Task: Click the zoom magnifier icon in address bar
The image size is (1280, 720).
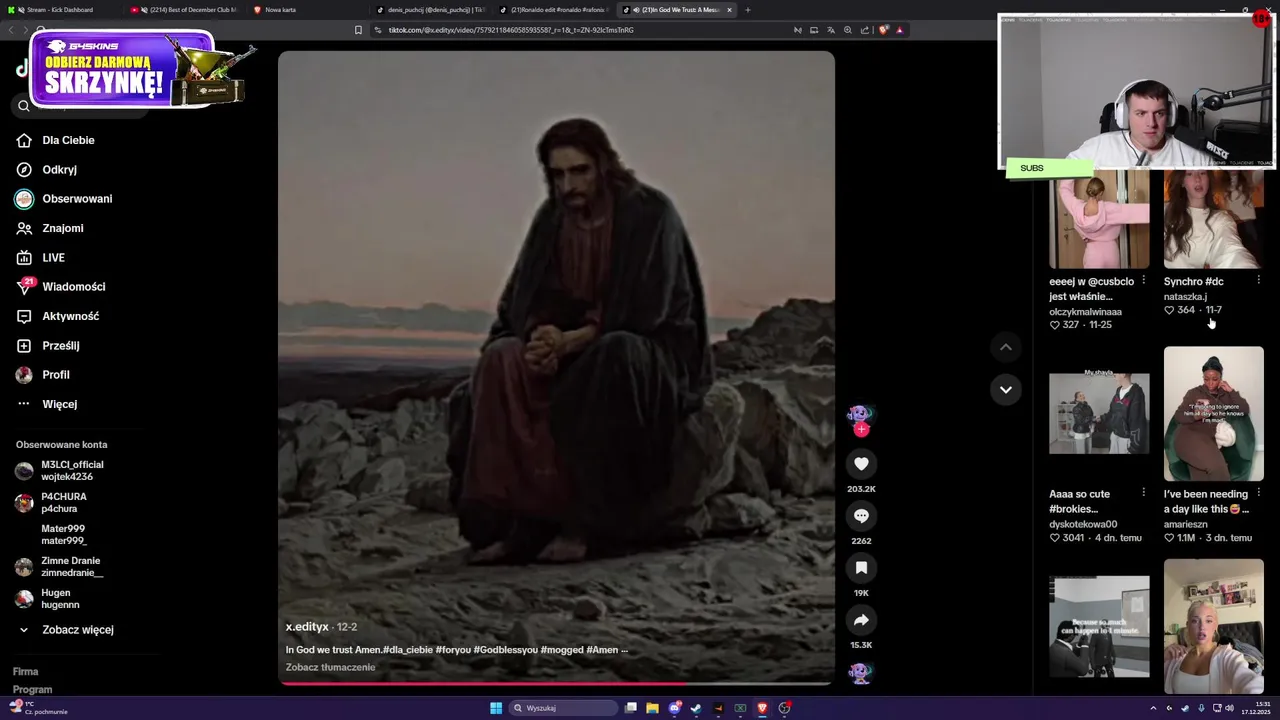Action: [x=848, y=30]
